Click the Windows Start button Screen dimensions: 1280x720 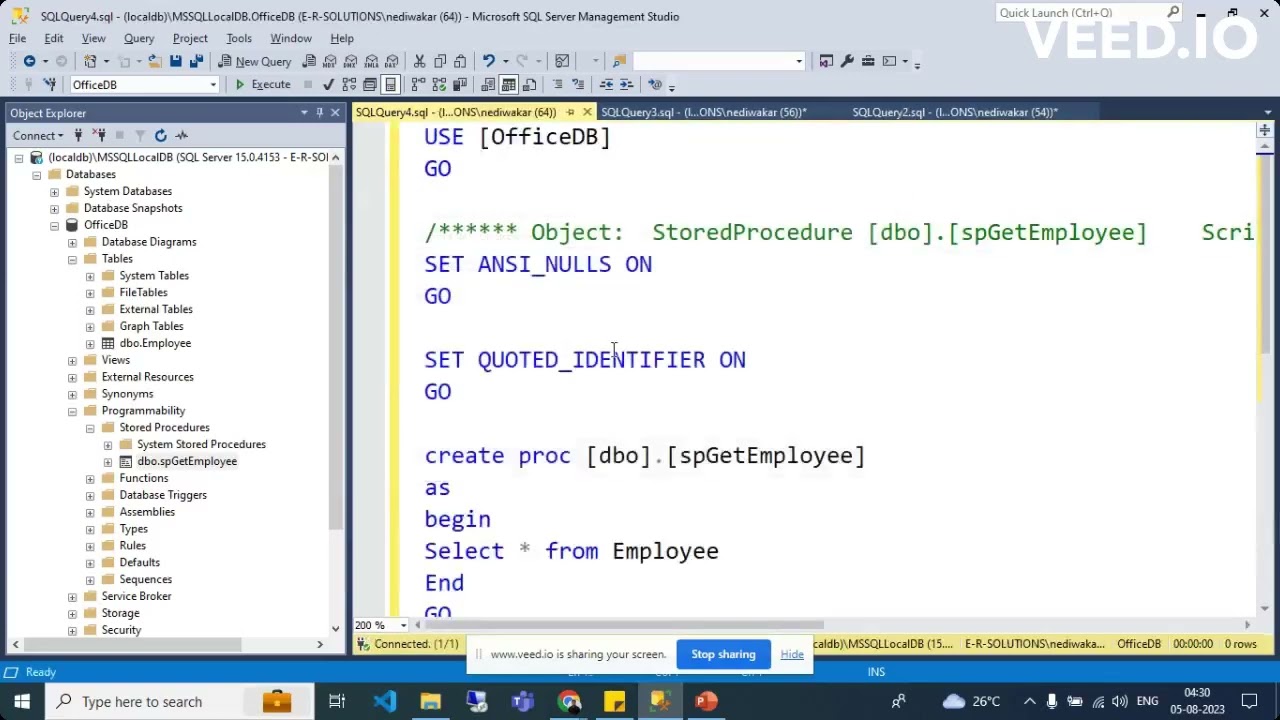(x=21, y=701)
